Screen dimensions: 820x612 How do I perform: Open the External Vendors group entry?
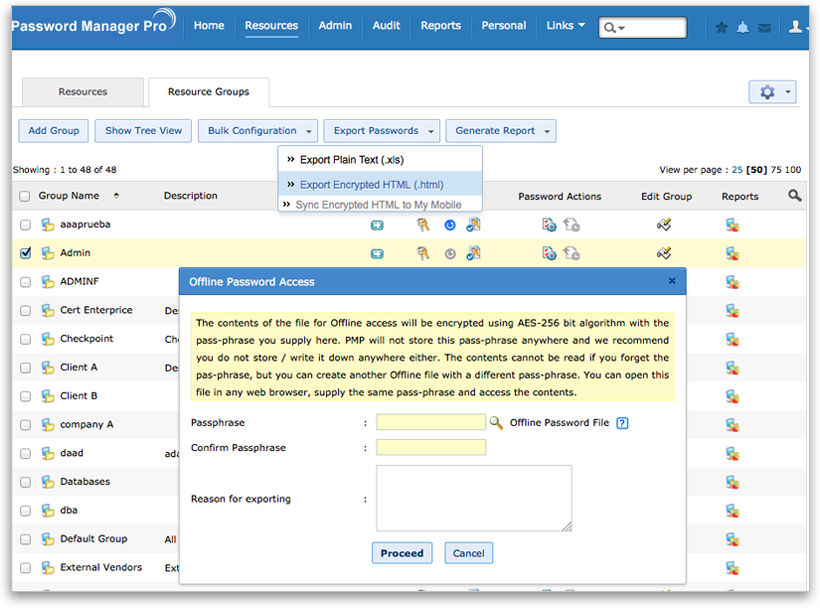101,568
